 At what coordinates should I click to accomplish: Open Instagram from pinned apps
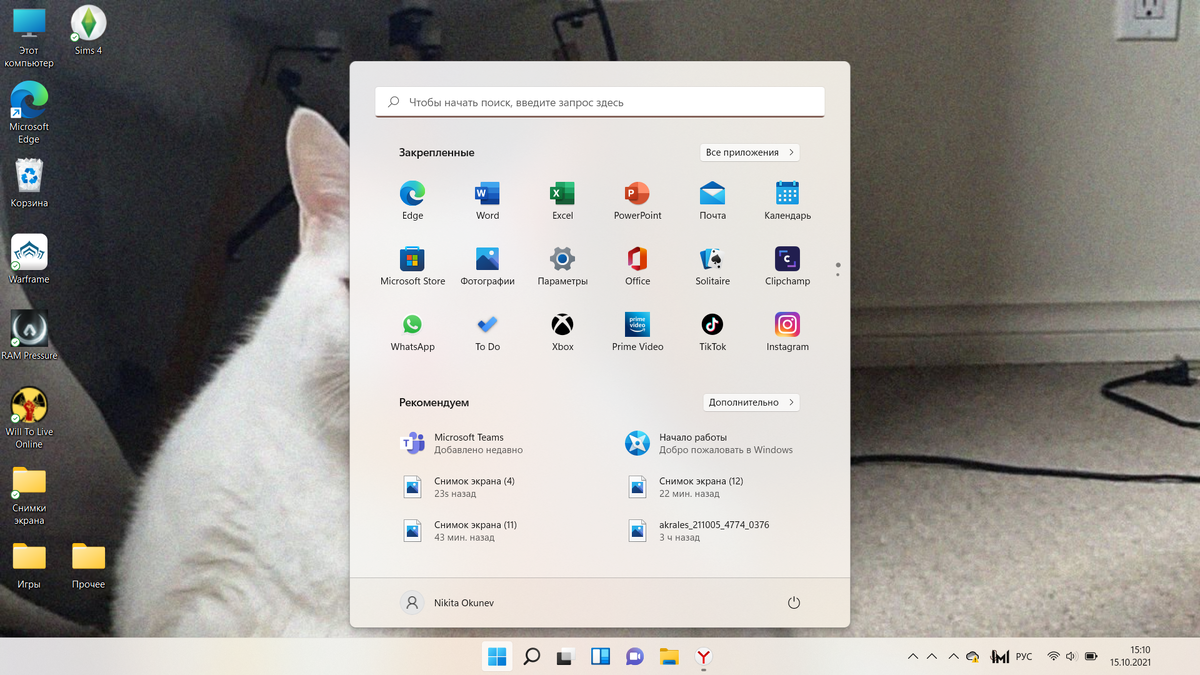[x=787, y=332]
